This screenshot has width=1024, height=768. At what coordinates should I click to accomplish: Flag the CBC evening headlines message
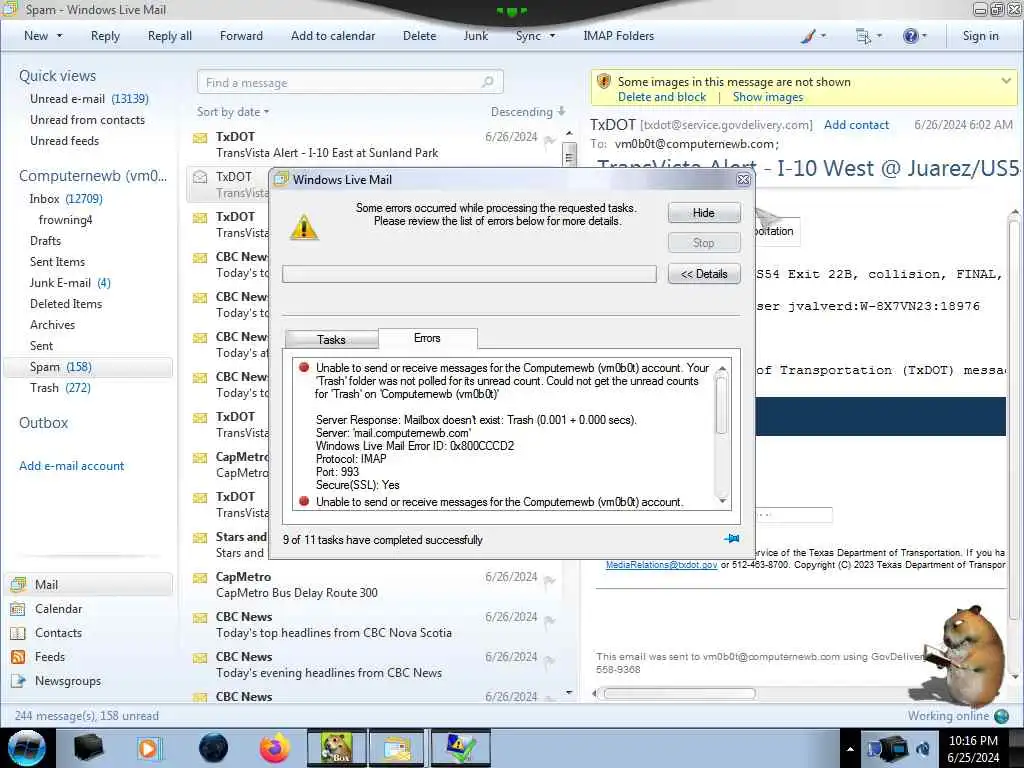549,661
